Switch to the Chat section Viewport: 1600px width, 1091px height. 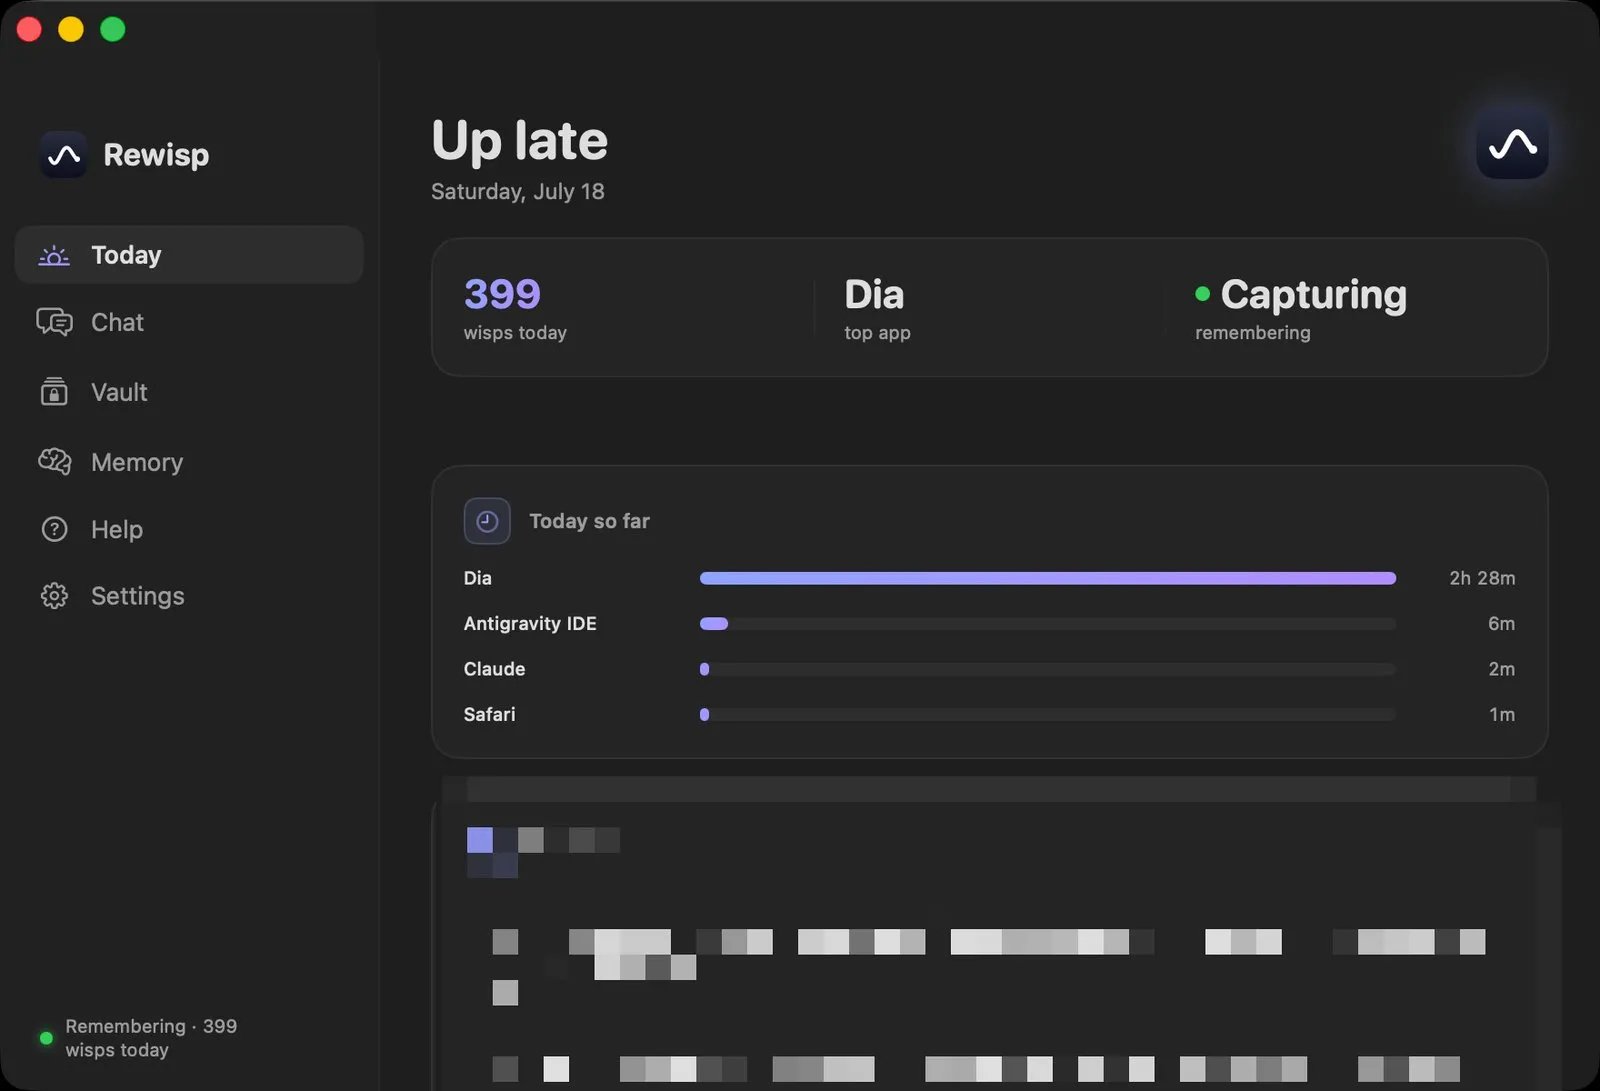(x=189, y=322)
